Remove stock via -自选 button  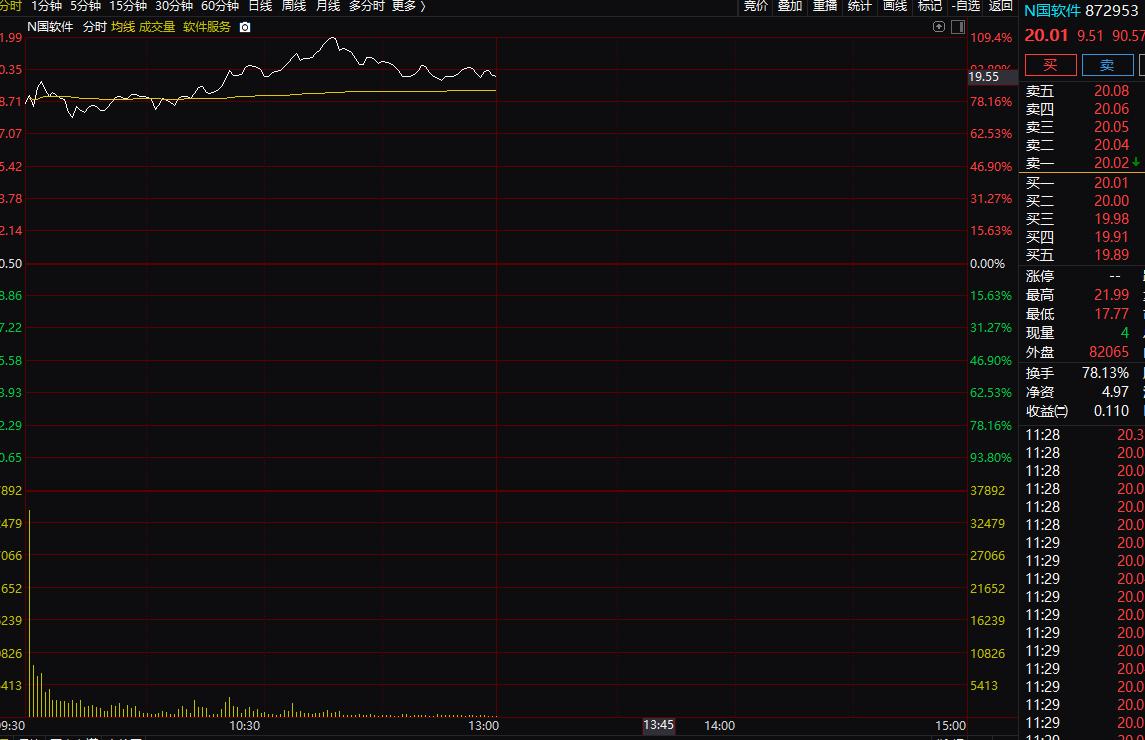966,6
